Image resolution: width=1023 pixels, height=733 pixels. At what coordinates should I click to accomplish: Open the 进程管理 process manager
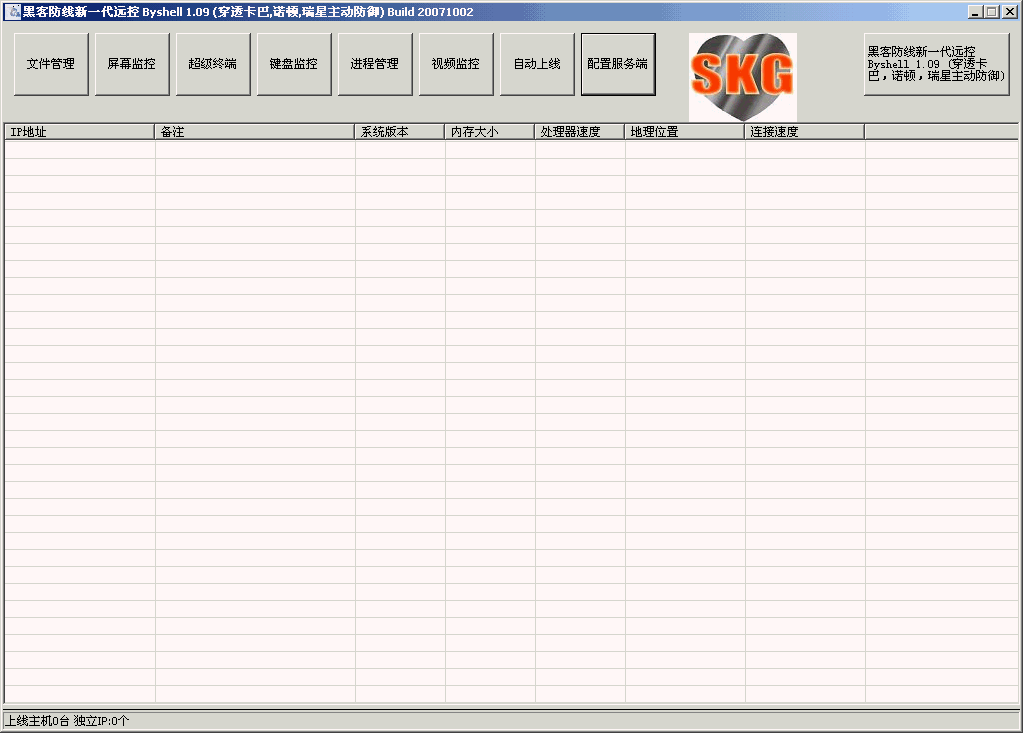[374, 64]
